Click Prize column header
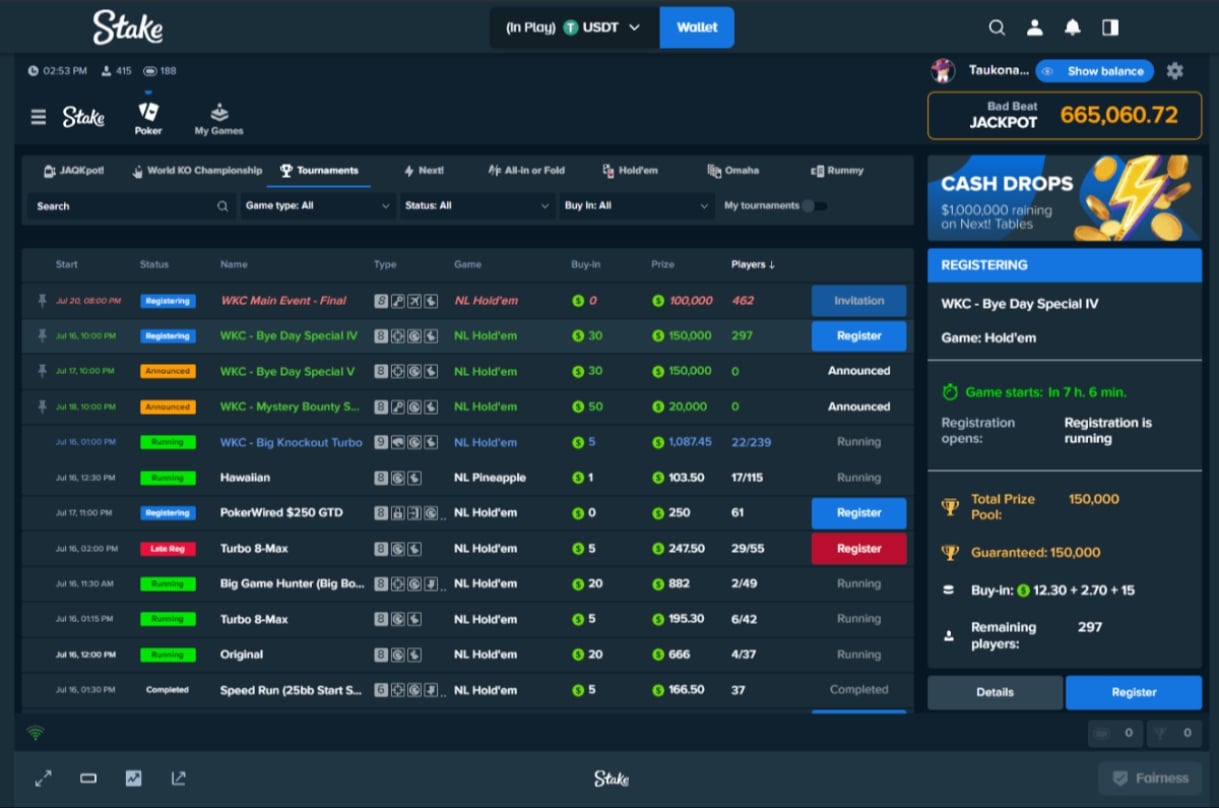Viewport: 1219px width, 808px height. click(x=662, y=265)
